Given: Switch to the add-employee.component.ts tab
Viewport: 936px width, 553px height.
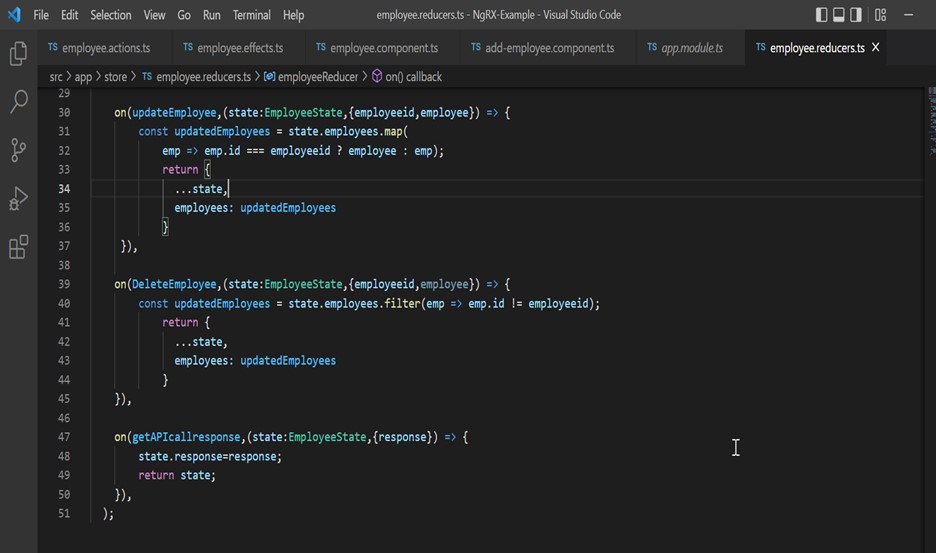Looking at the screenshot, I should [549, 48].
